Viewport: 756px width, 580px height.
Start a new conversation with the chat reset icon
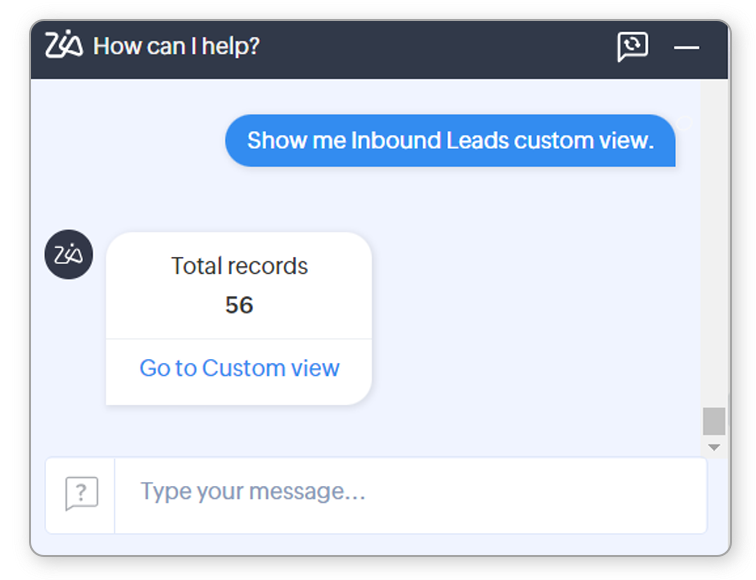(x=632, y=46)
